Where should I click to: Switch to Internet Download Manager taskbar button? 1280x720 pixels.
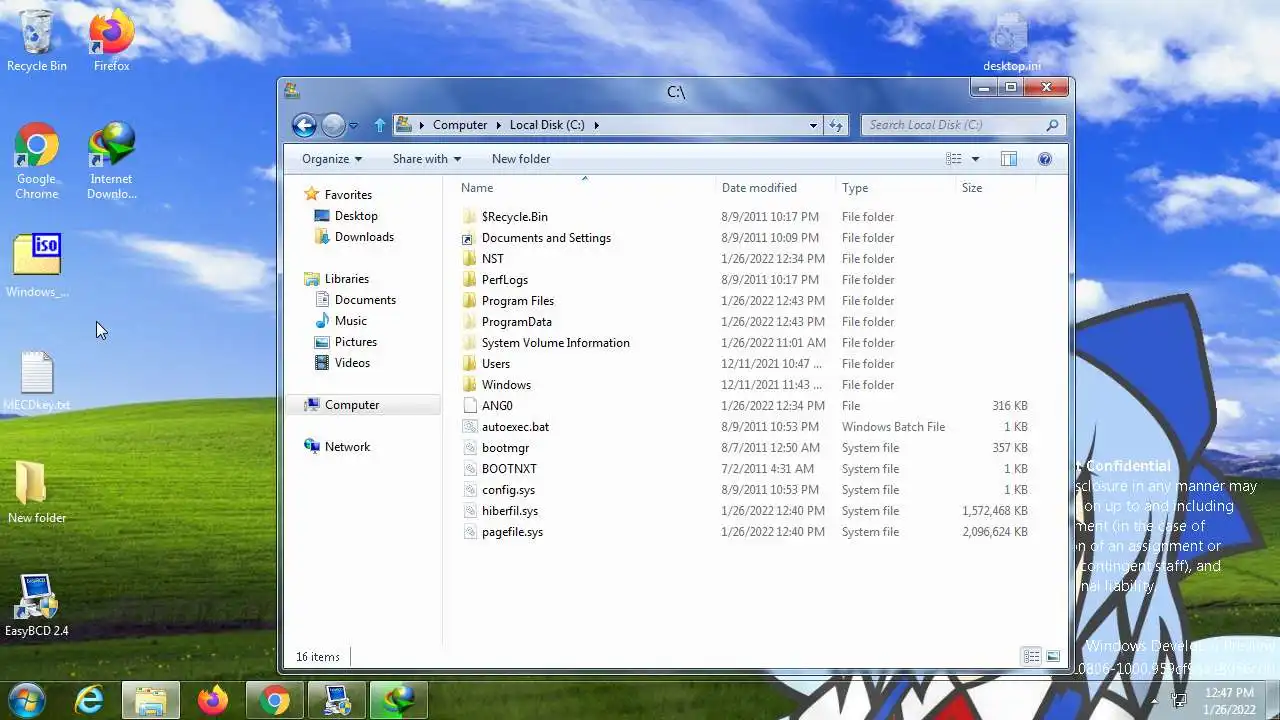(399, 700)
